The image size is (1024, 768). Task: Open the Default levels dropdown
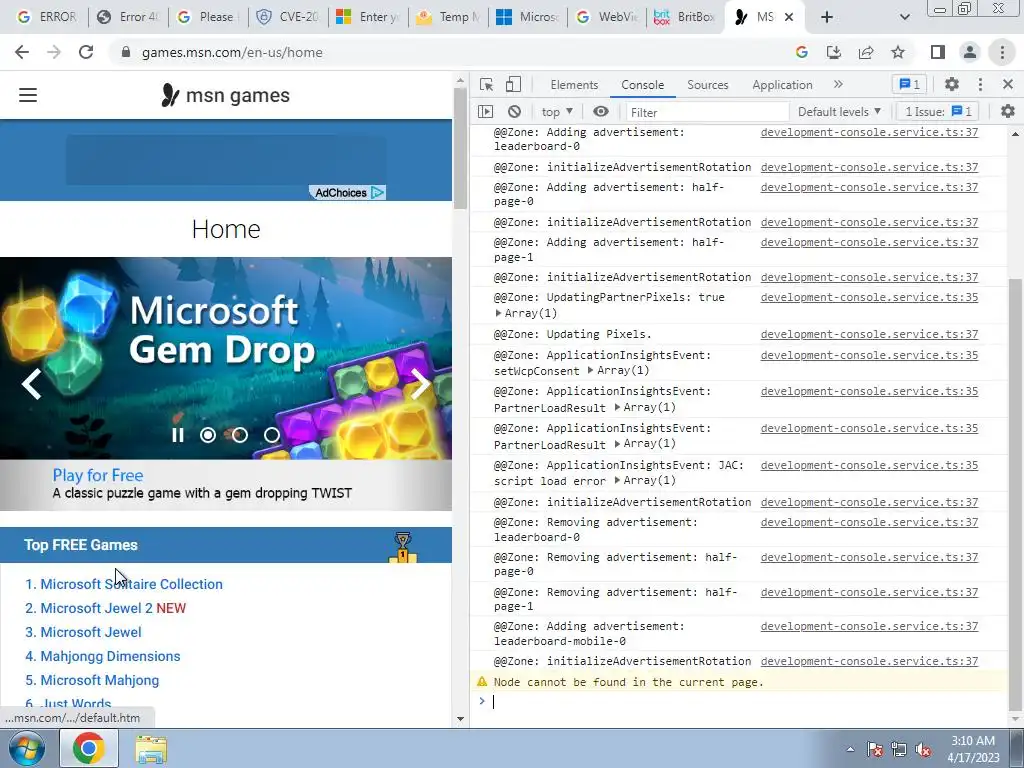[839, 112]
